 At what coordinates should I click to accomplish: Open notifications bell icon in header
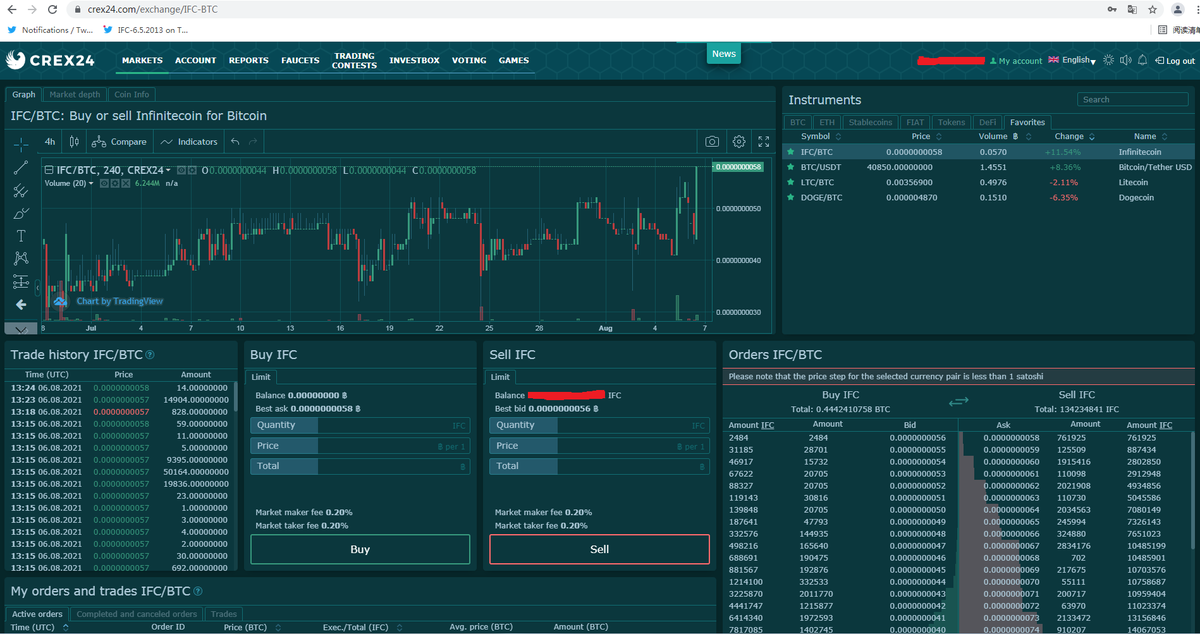click(x=1142, y=60)
